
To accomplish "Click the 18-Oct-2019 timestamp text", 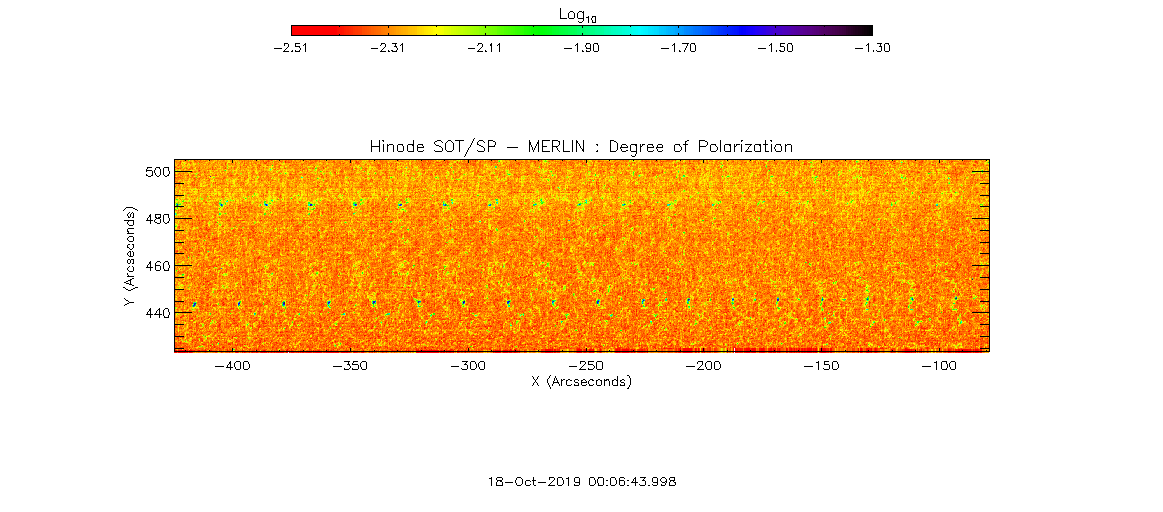I will click(x=581, y=481).
